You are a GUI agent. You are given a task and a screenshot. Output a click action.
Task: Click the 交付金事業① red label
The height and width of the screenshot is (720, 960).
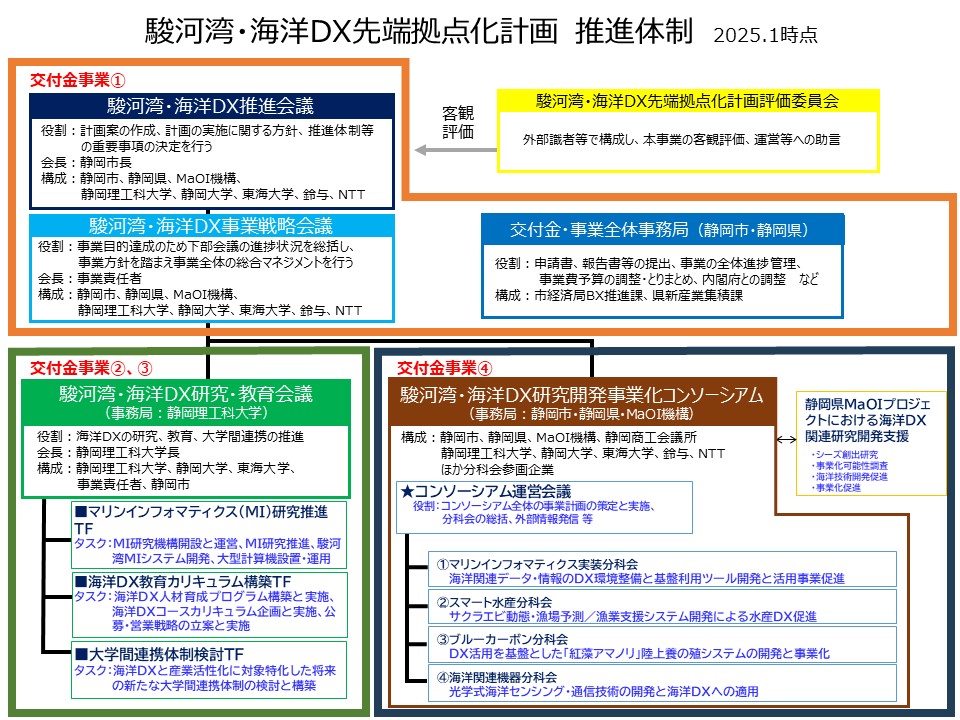point(78,80)
